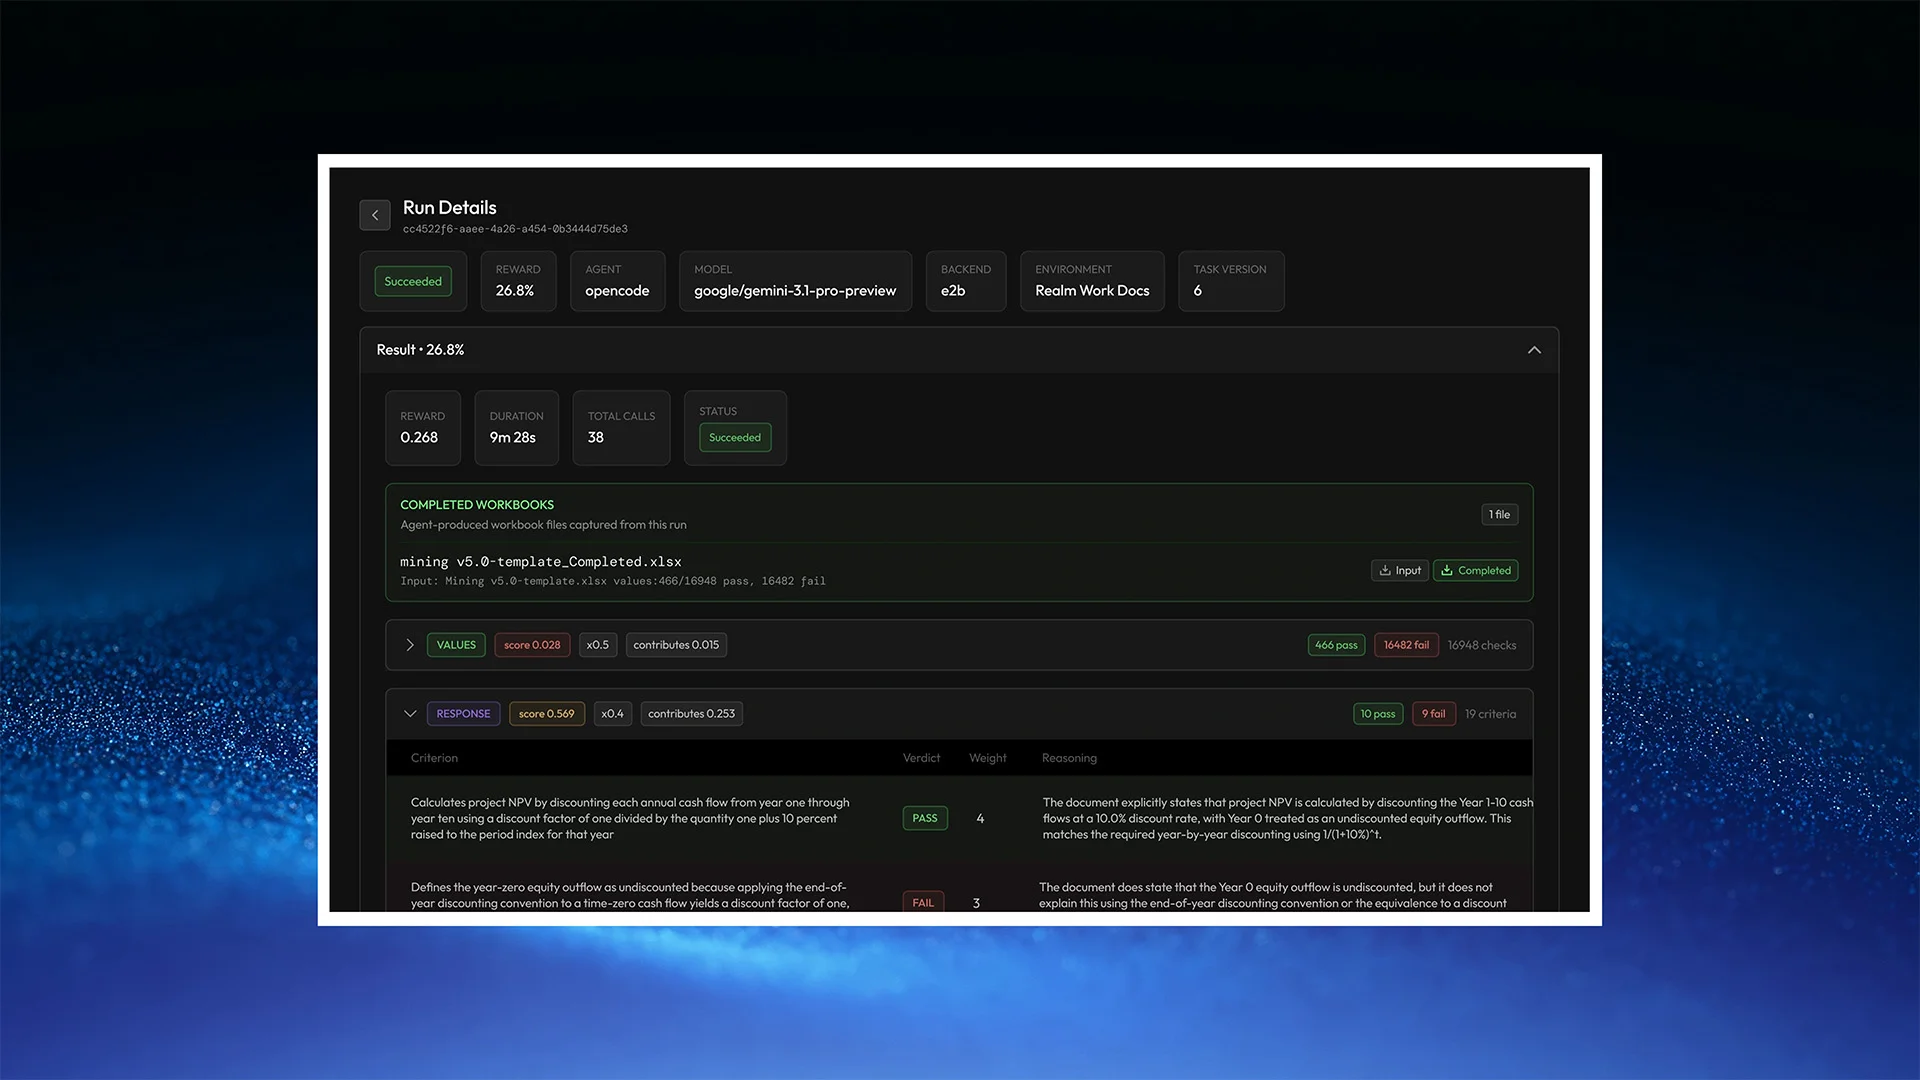Select the RESPONSE tag
The height and width of the screenshot is (1080, 1920).
click(463, 714)
